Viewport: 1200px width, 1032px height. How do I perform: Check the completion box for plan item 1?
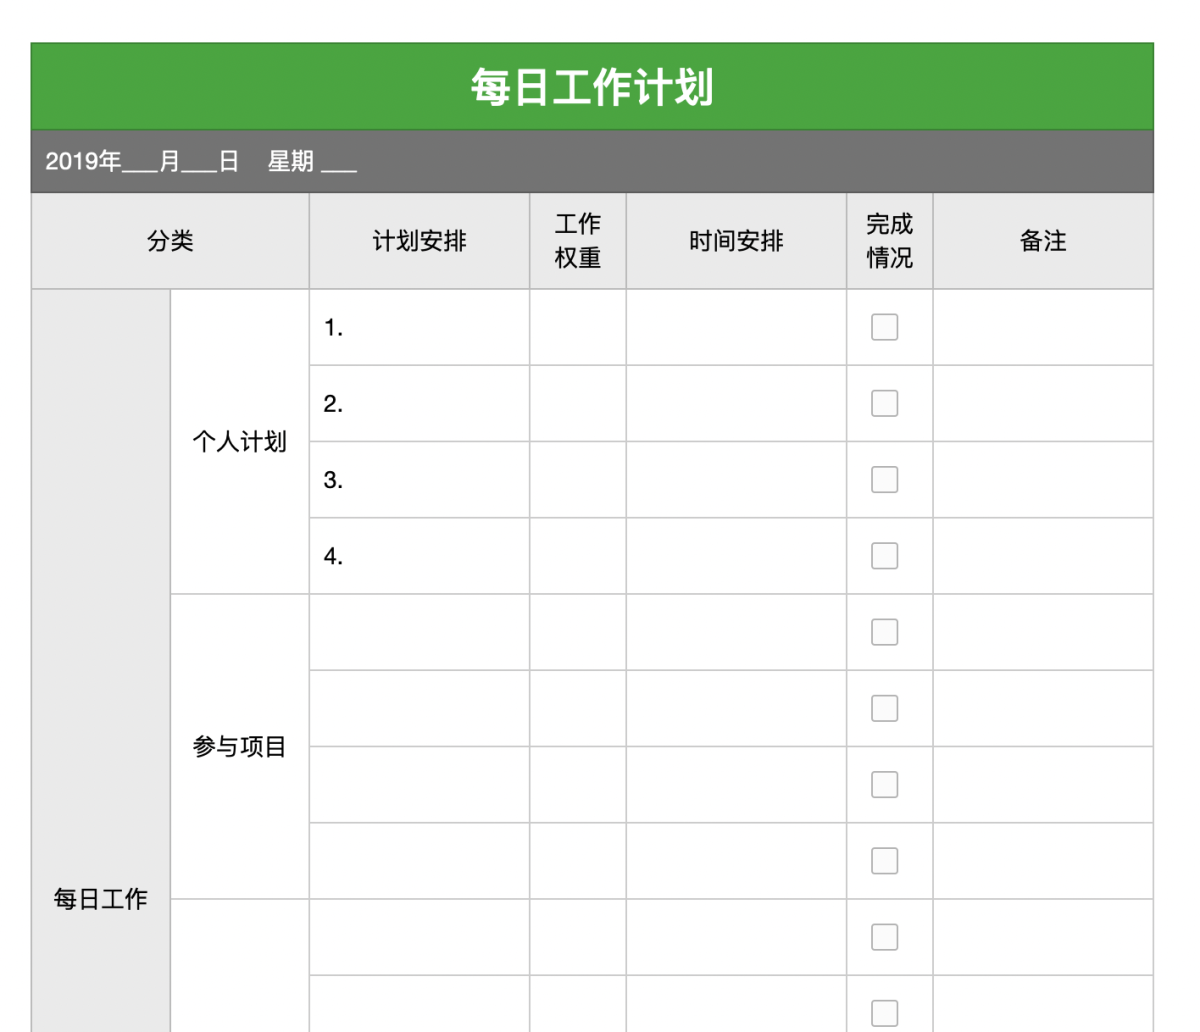pyautogui.click(x=884, y=327)
